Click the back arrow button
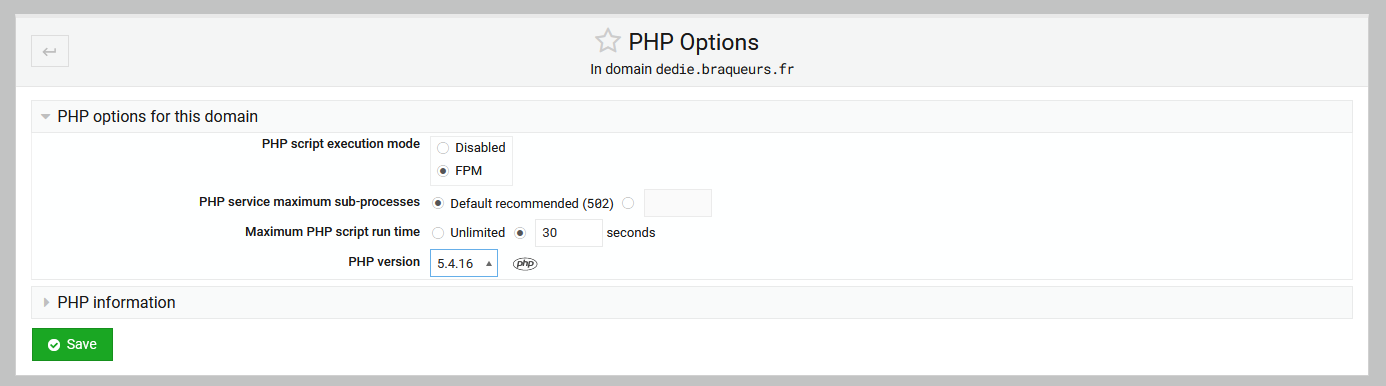This screenshot has width=1386, height=386. click(50, 51)
